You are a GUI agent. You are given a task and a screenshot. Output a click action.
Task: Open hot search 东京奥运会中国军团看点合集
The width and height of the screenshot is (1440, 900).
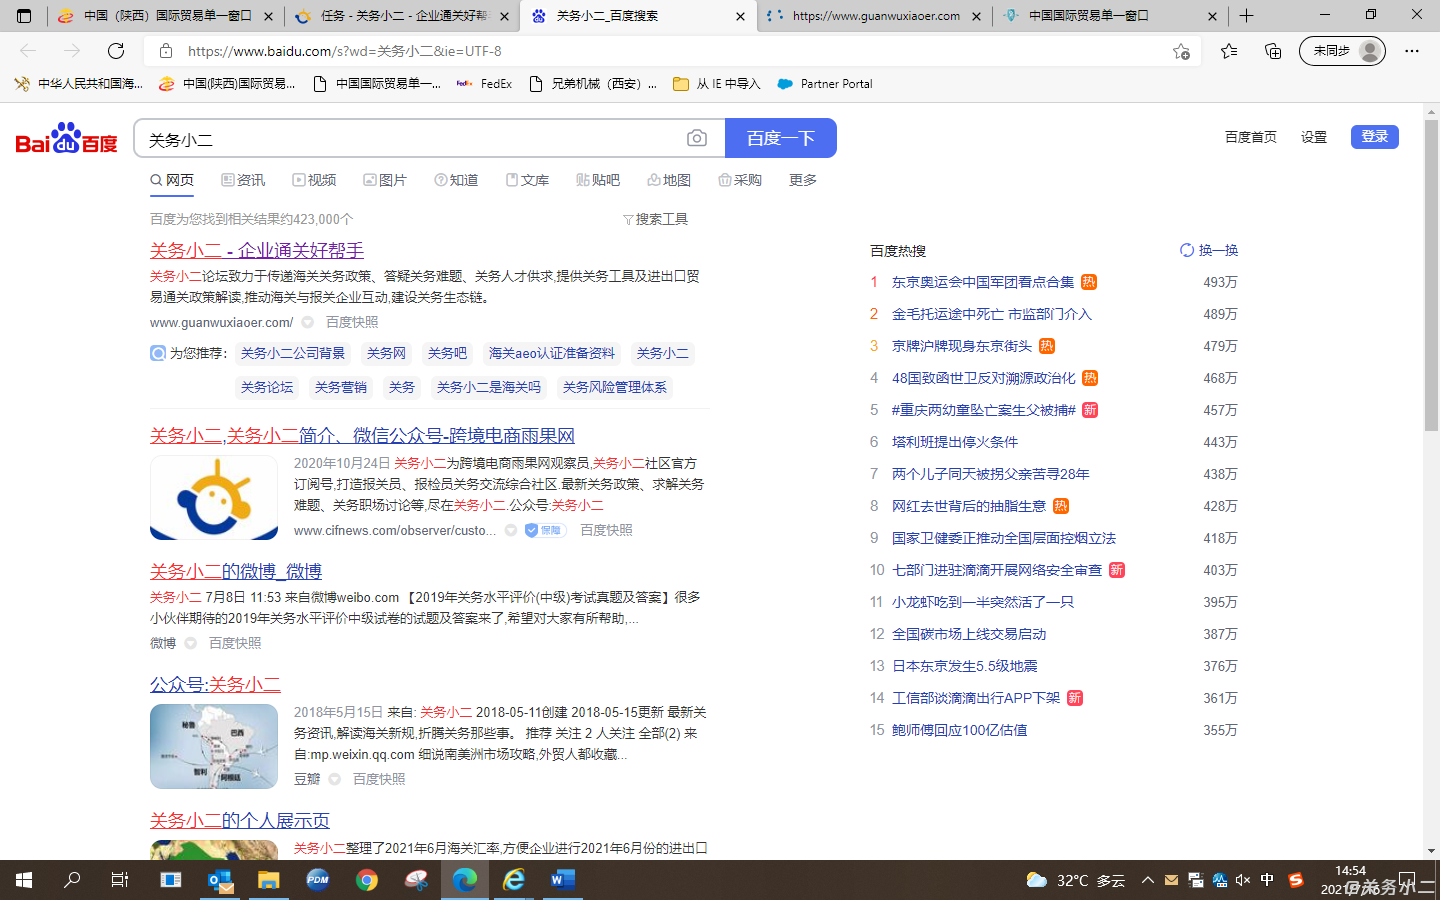983,282
